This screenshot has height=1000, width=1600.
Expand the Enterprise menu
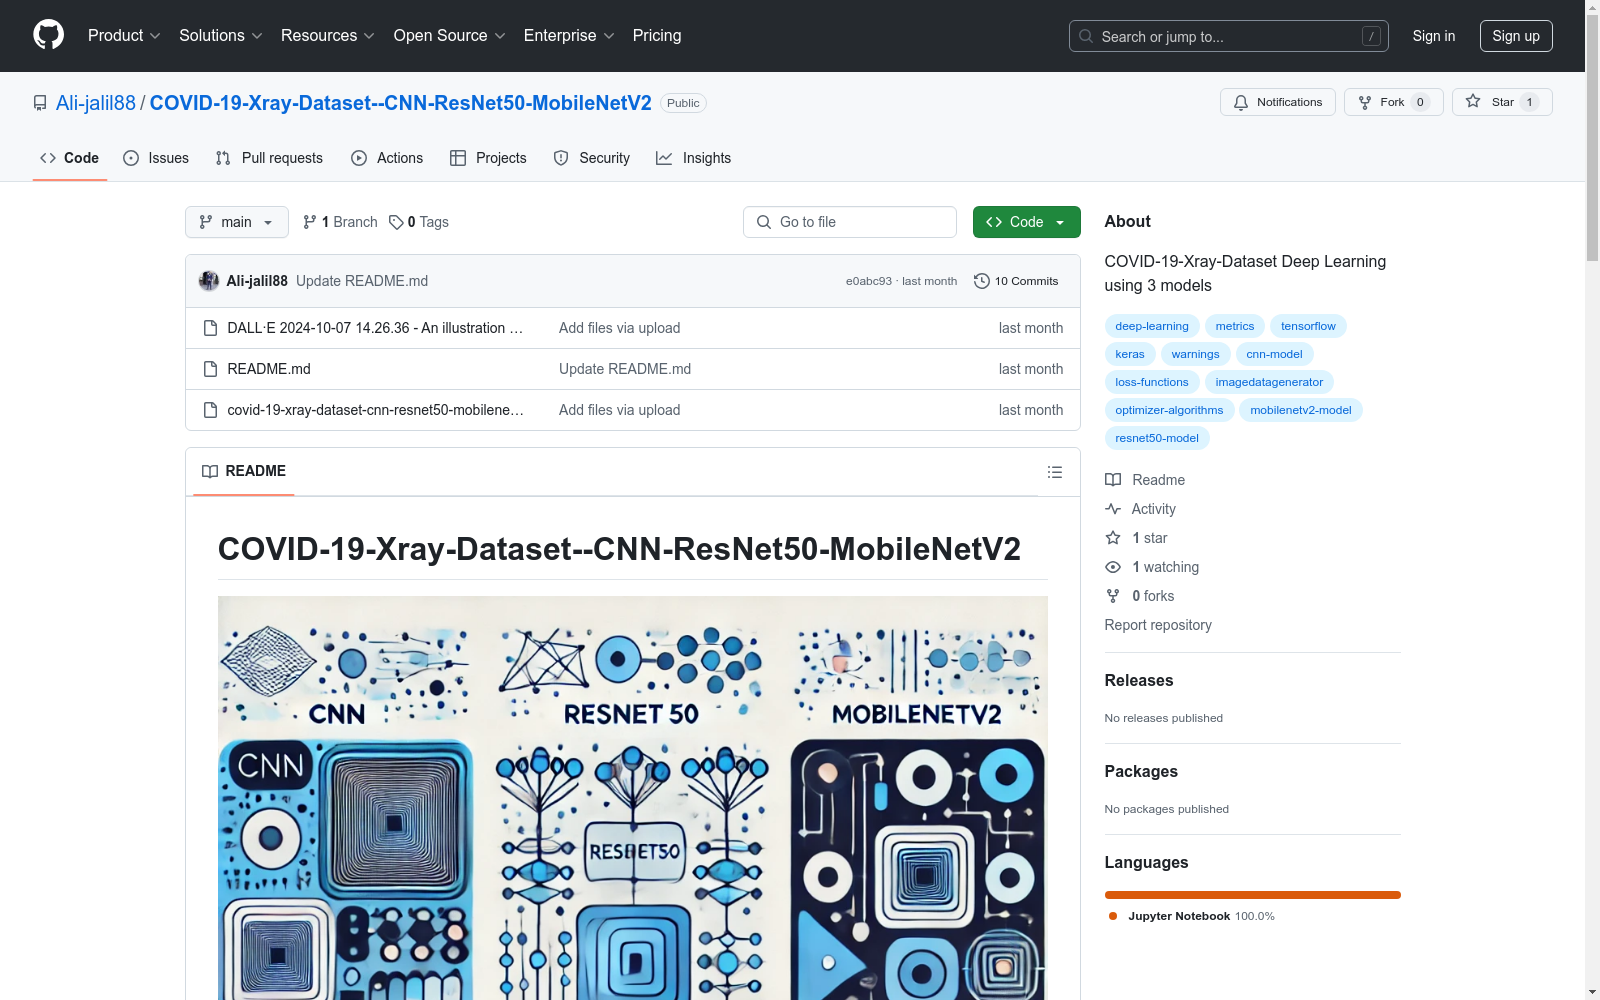(569, 35)
